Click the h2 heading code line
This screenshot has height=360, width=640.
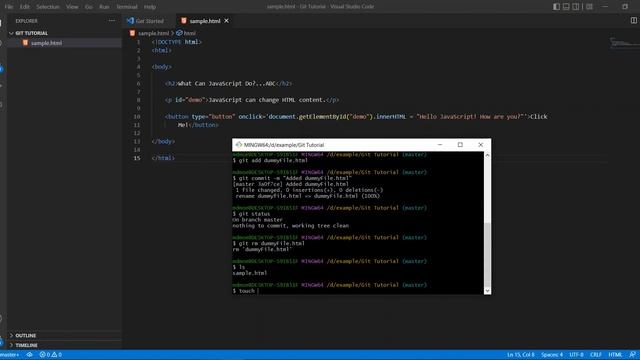coord(229,84)
